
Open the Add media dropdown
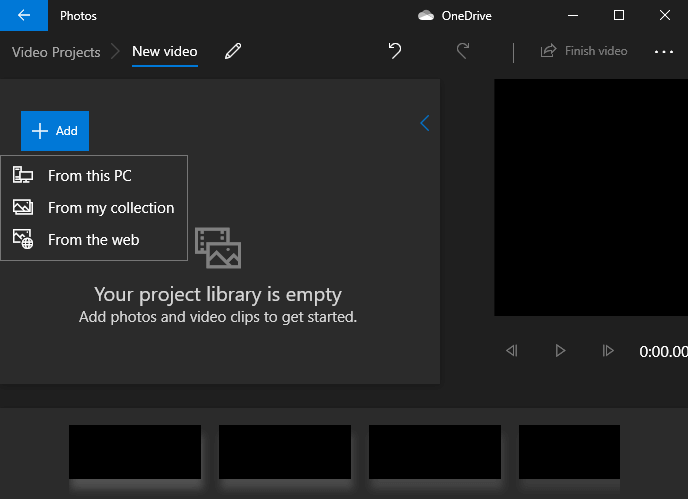(55, 131)
